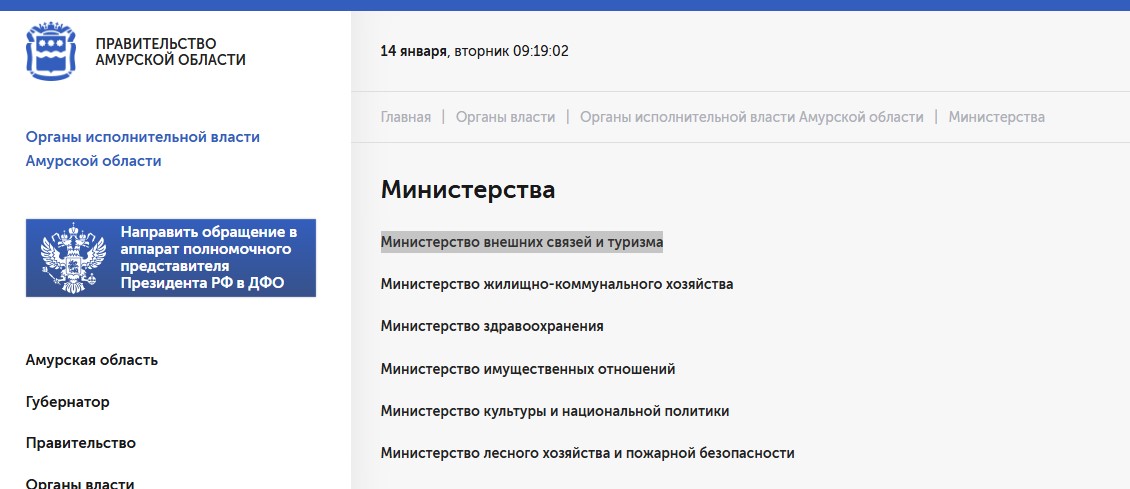Open 'Министерство внешних связей и туризма'

point(521,242)
